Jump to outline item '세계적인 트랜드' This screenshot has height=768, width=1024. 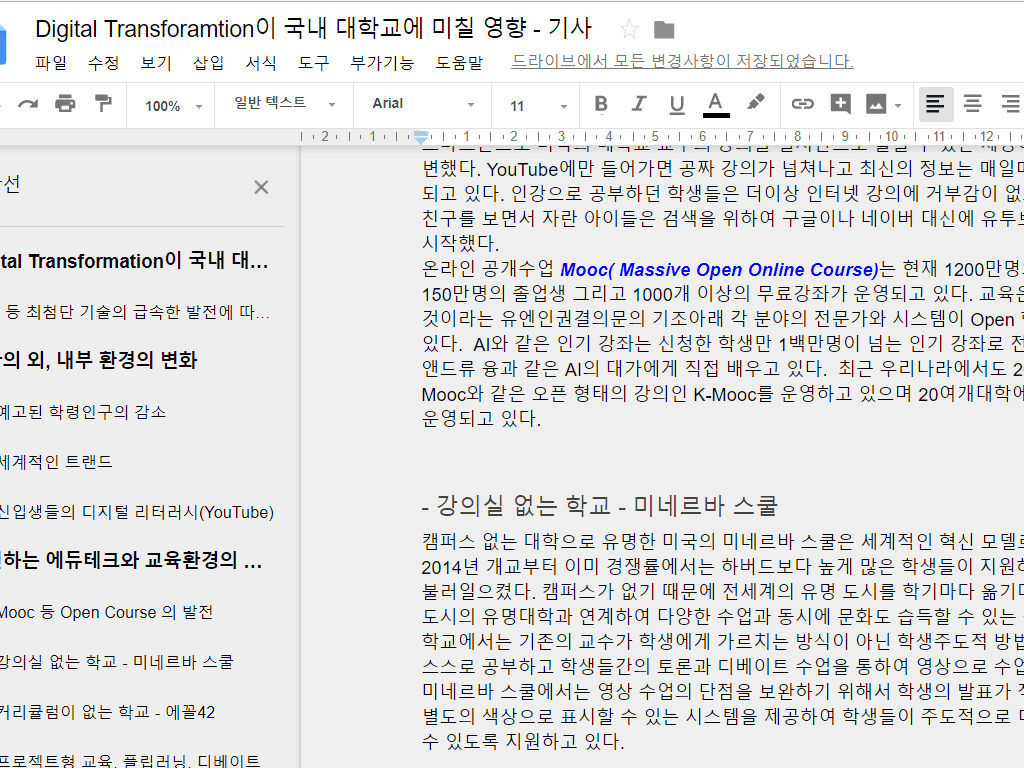[x=56, y=462]
